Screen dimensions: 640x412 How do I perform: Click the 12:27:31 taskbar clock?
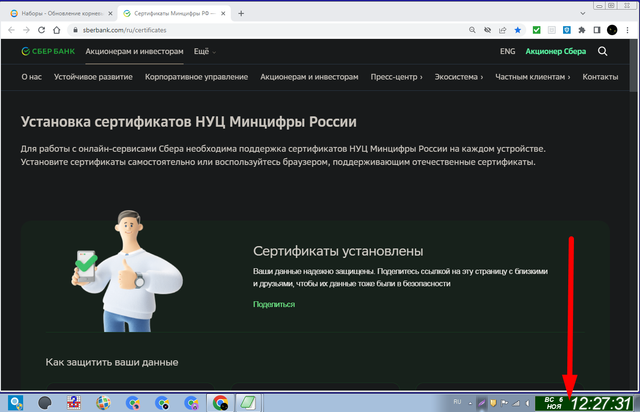coord(601,403)
